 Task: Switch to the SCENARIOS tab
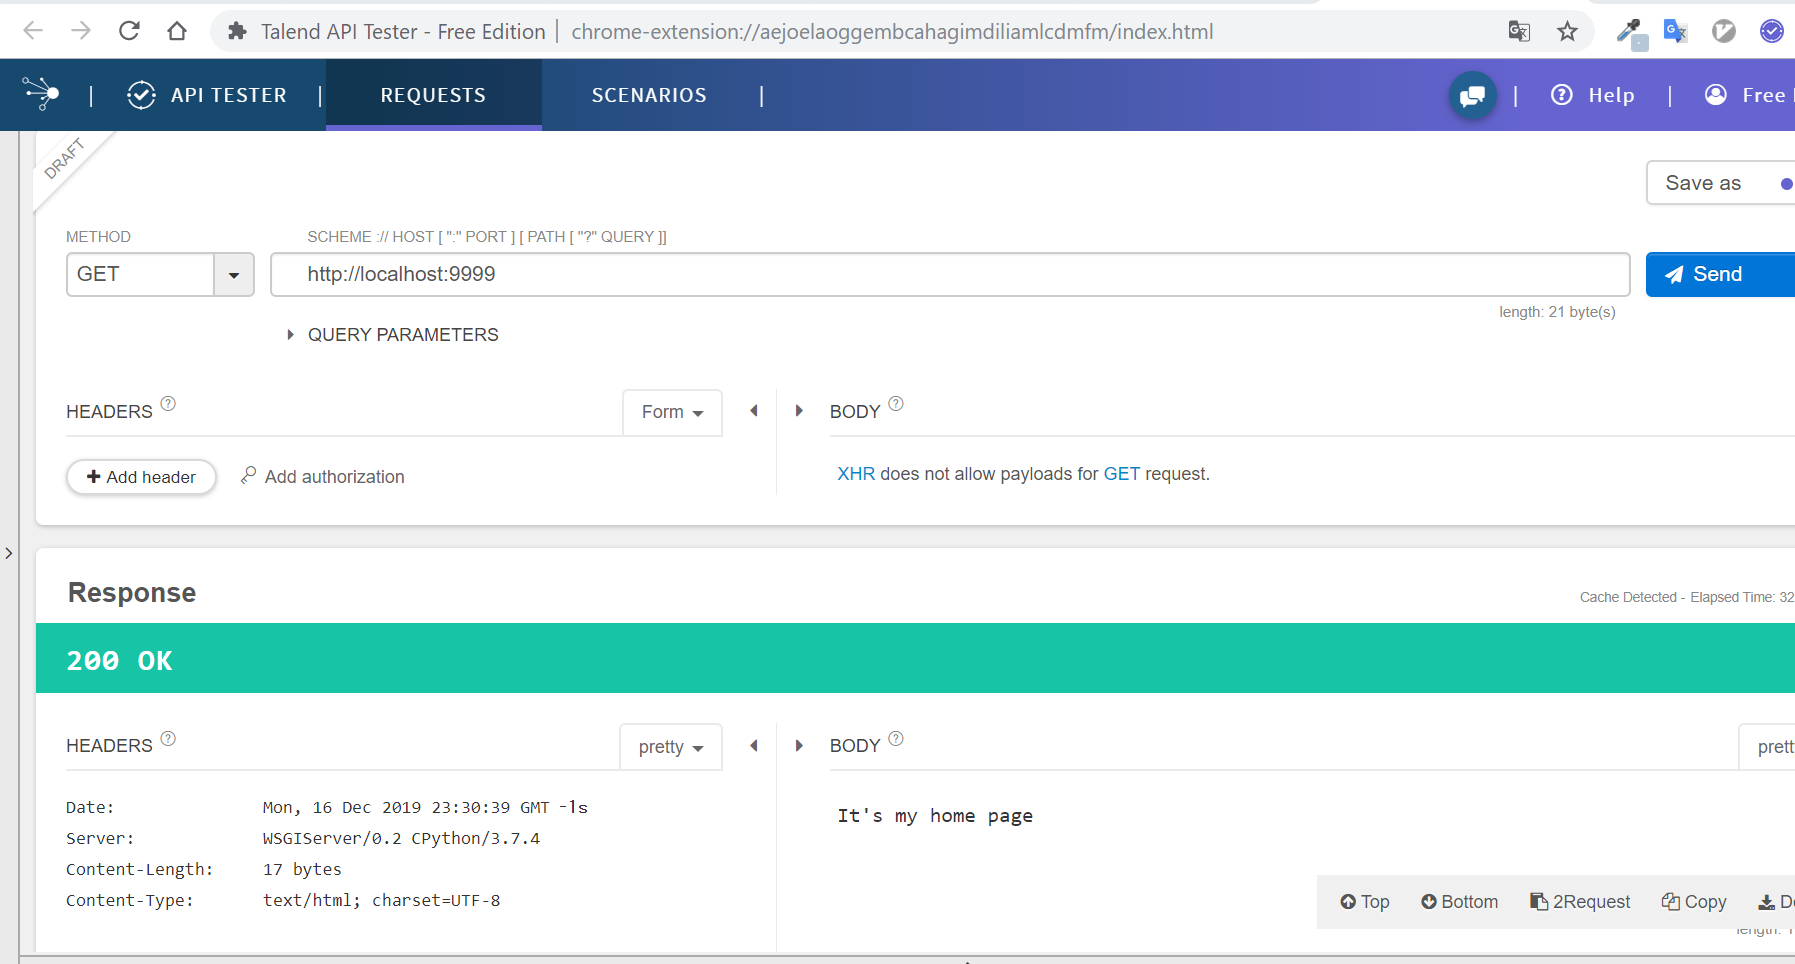click(x=649, y=95)
